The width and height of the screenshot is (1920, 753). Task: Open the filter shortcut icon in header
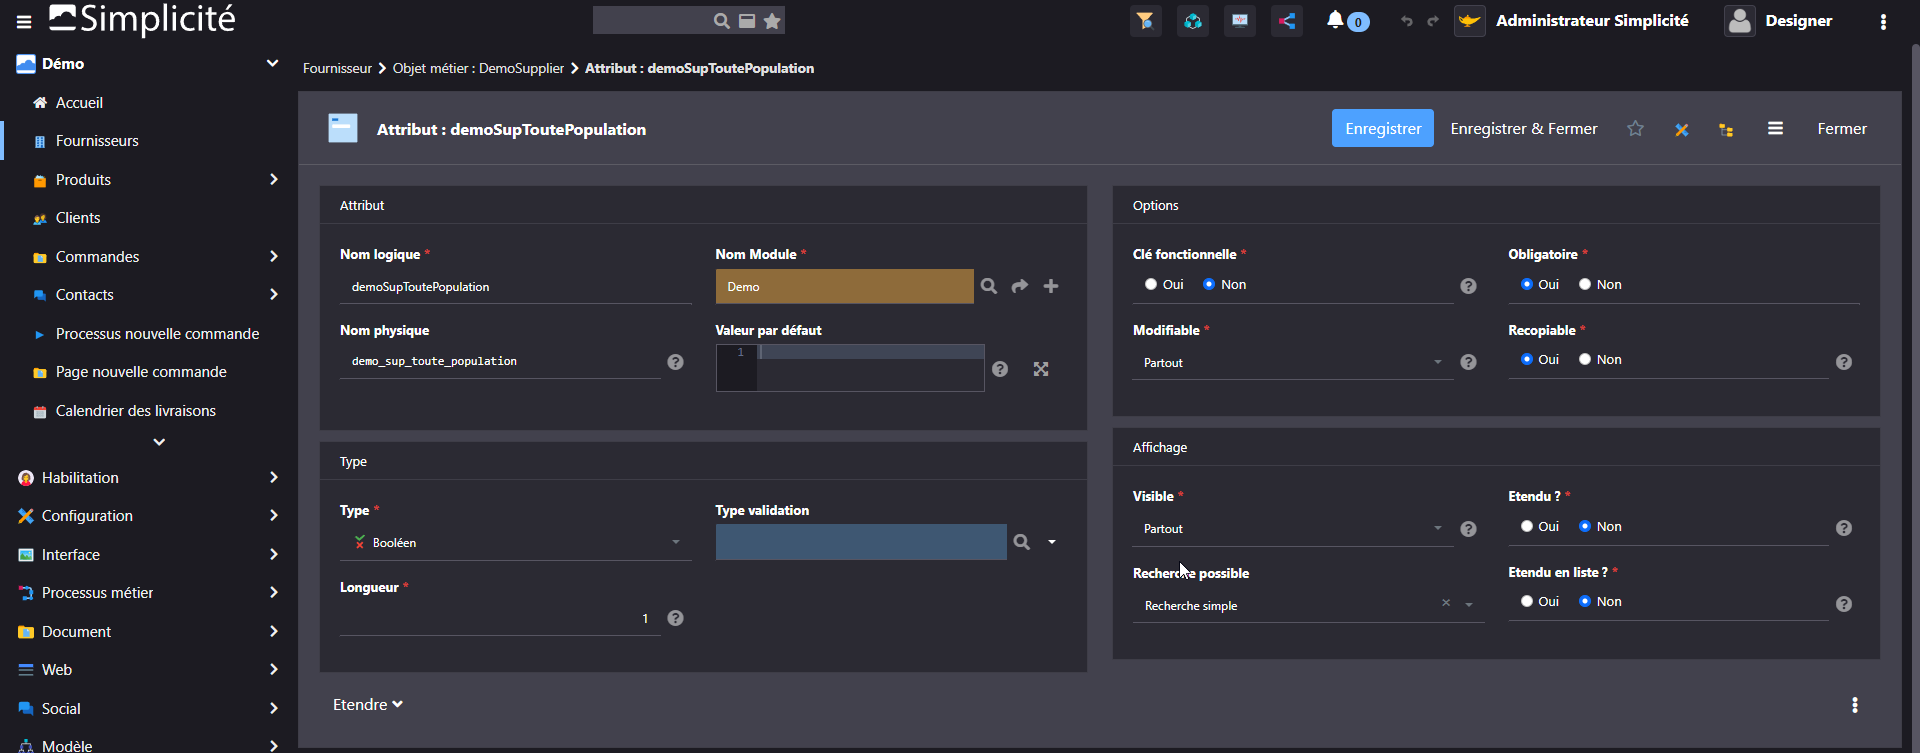coord(1145,21)
